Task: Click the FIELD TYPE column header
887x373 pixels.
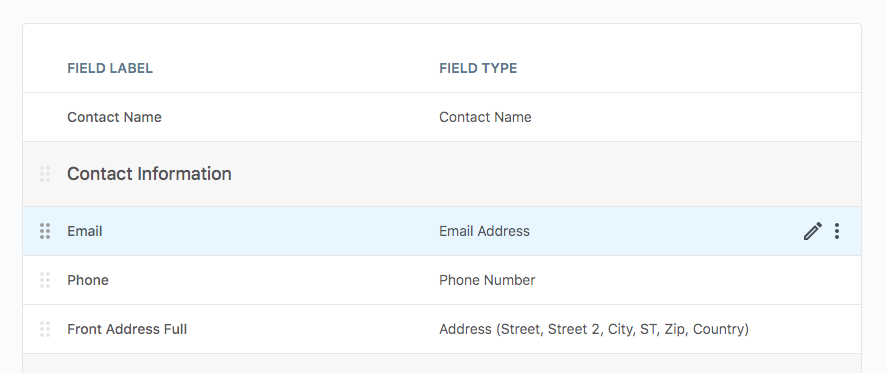Action: tap(478, 68)
